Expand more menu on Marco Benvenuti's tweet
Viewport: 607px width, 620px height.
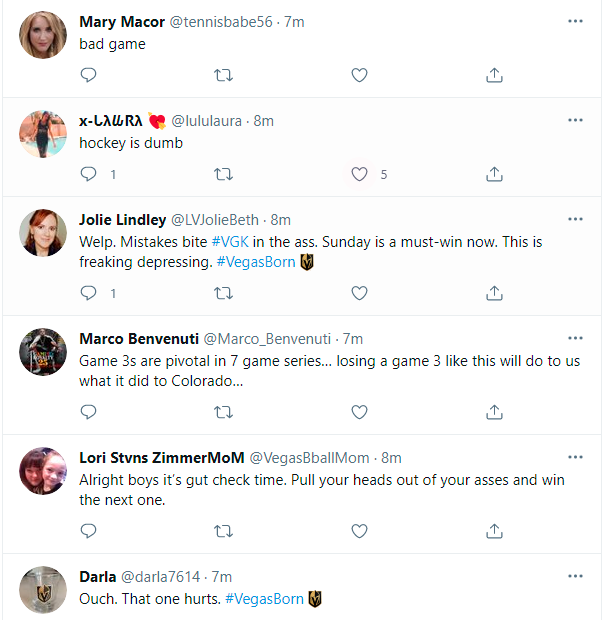(575, 338)
